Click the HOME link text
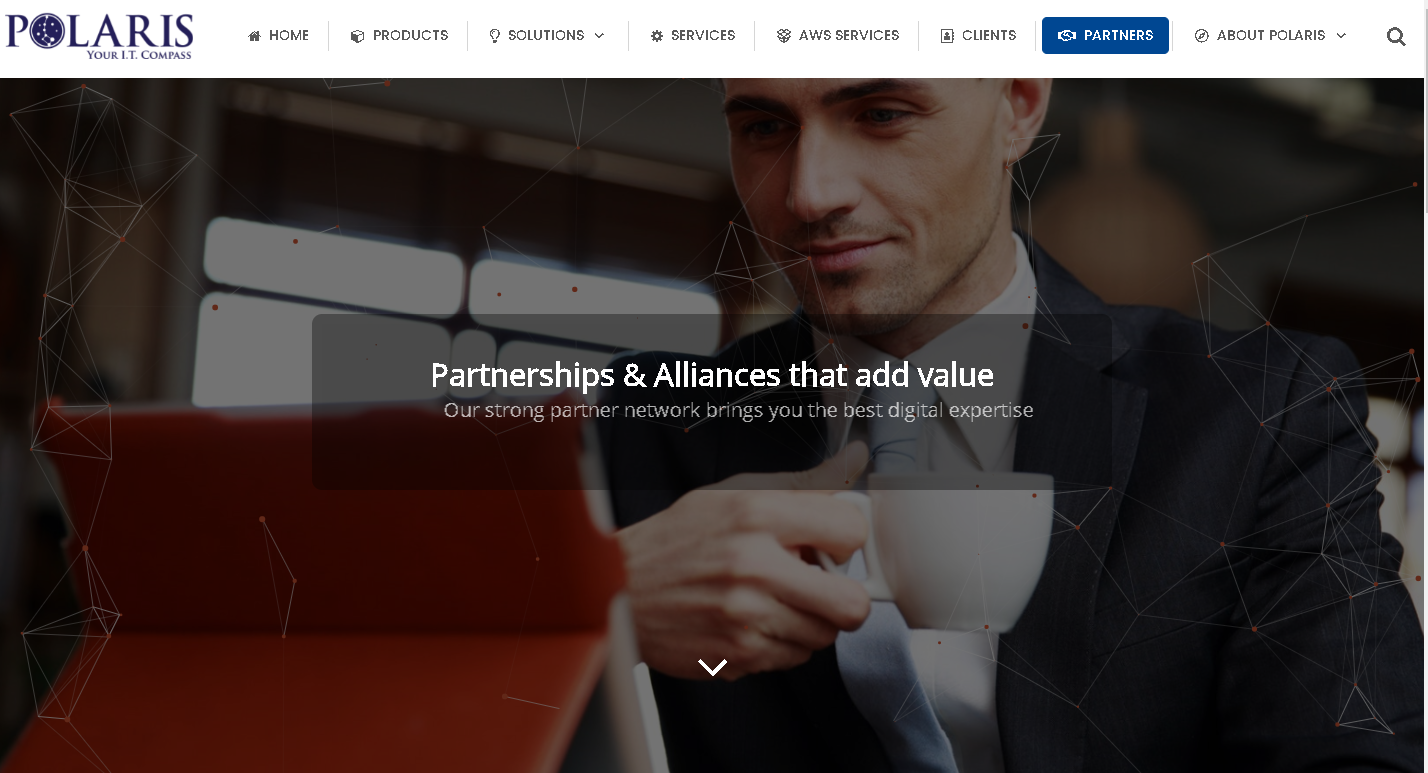1428x773 pixels. [x=289, y=35]
